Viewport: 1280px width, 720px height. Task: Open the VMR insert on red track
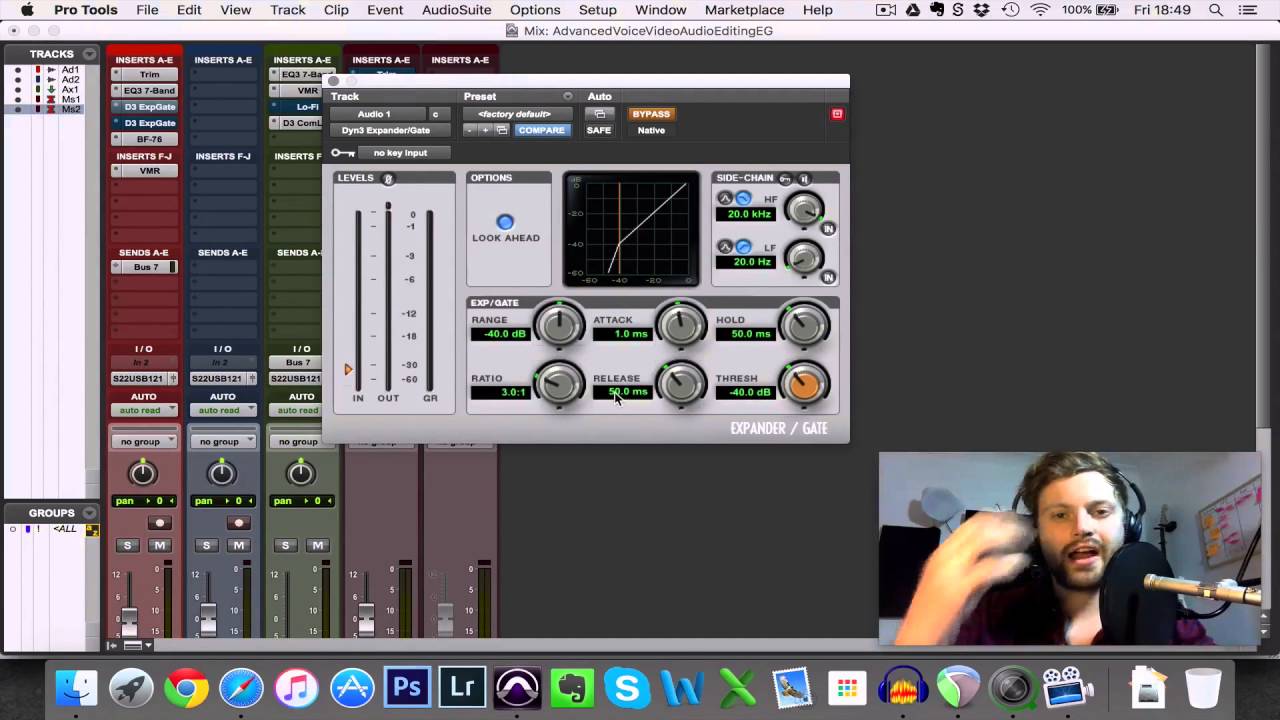144,171
